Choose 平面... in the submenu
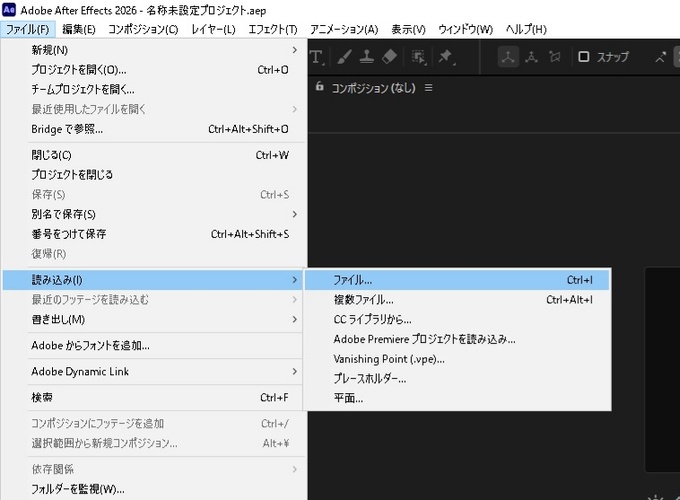The image size is (680, 500). coord(457,398)
